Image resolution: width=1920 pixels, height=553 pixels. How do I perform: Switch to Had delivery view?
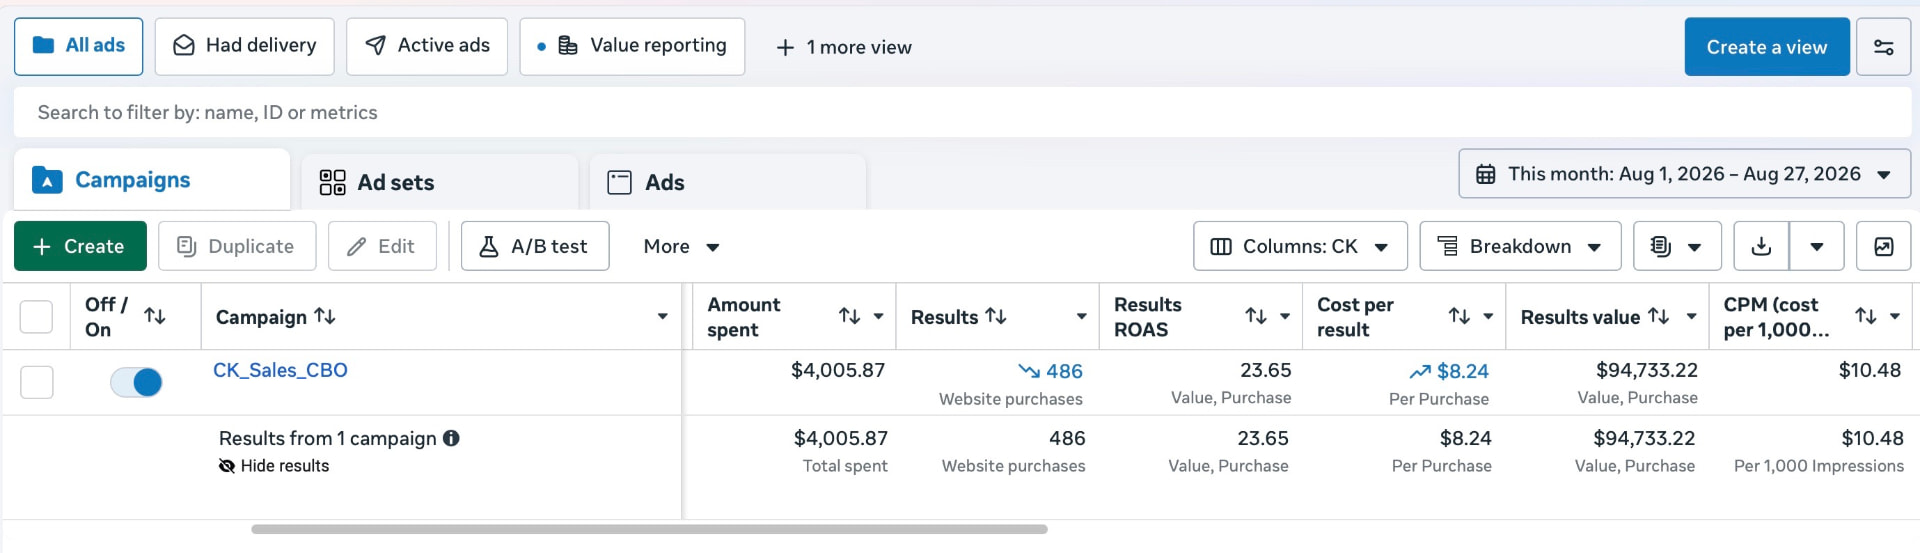click(244, 46)
